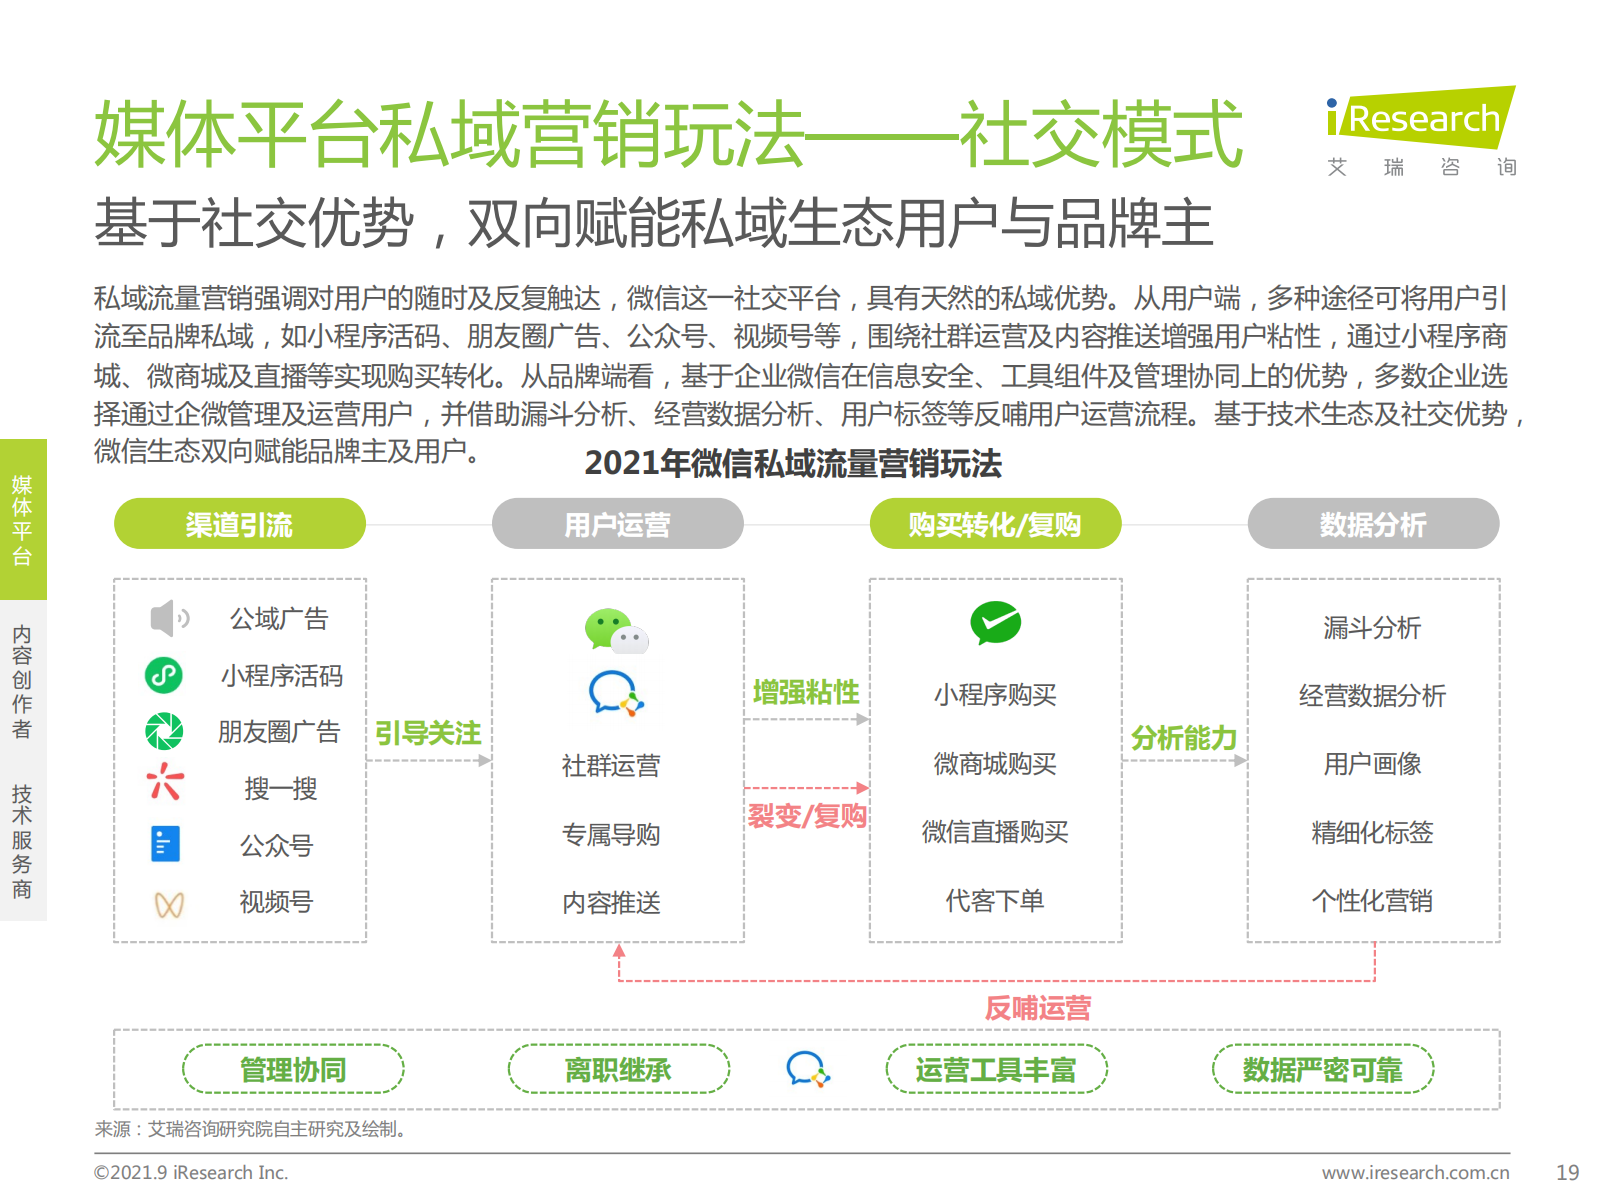Click the 个性化营销 text
Screen dimensions: 1600x1200
click(1372, 901)
